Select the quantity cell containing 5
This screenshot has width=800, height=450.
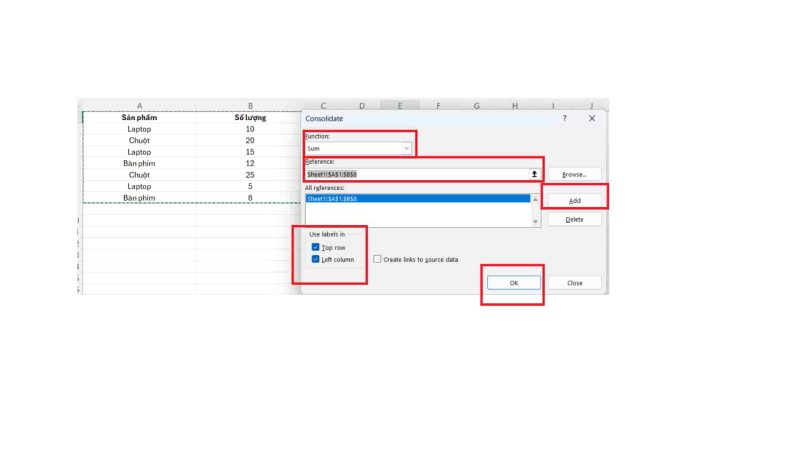coord(250,186)
